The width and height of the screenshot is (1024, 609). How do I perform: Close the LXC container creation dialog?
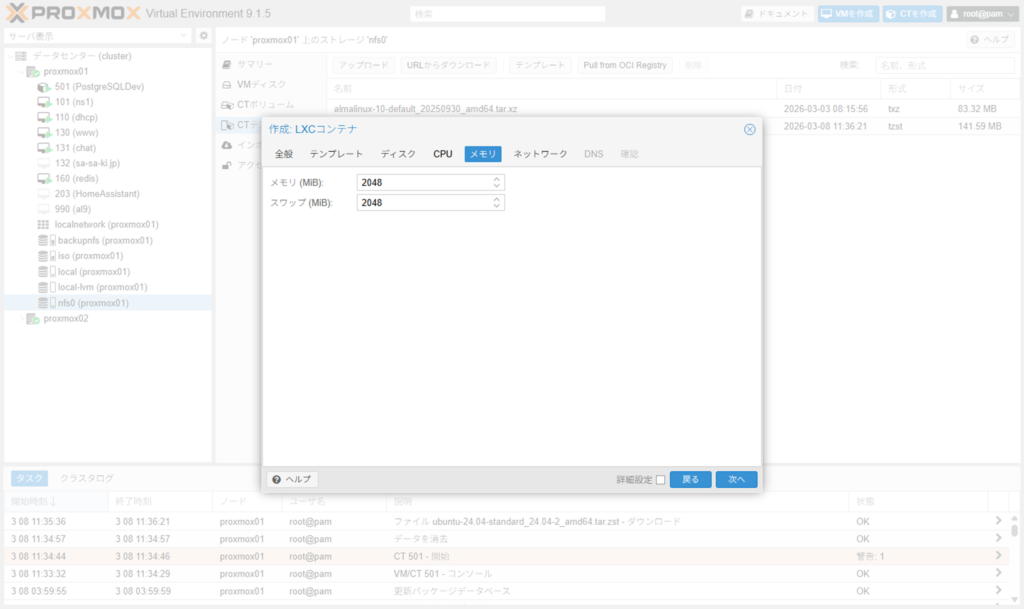click(749, 129)
